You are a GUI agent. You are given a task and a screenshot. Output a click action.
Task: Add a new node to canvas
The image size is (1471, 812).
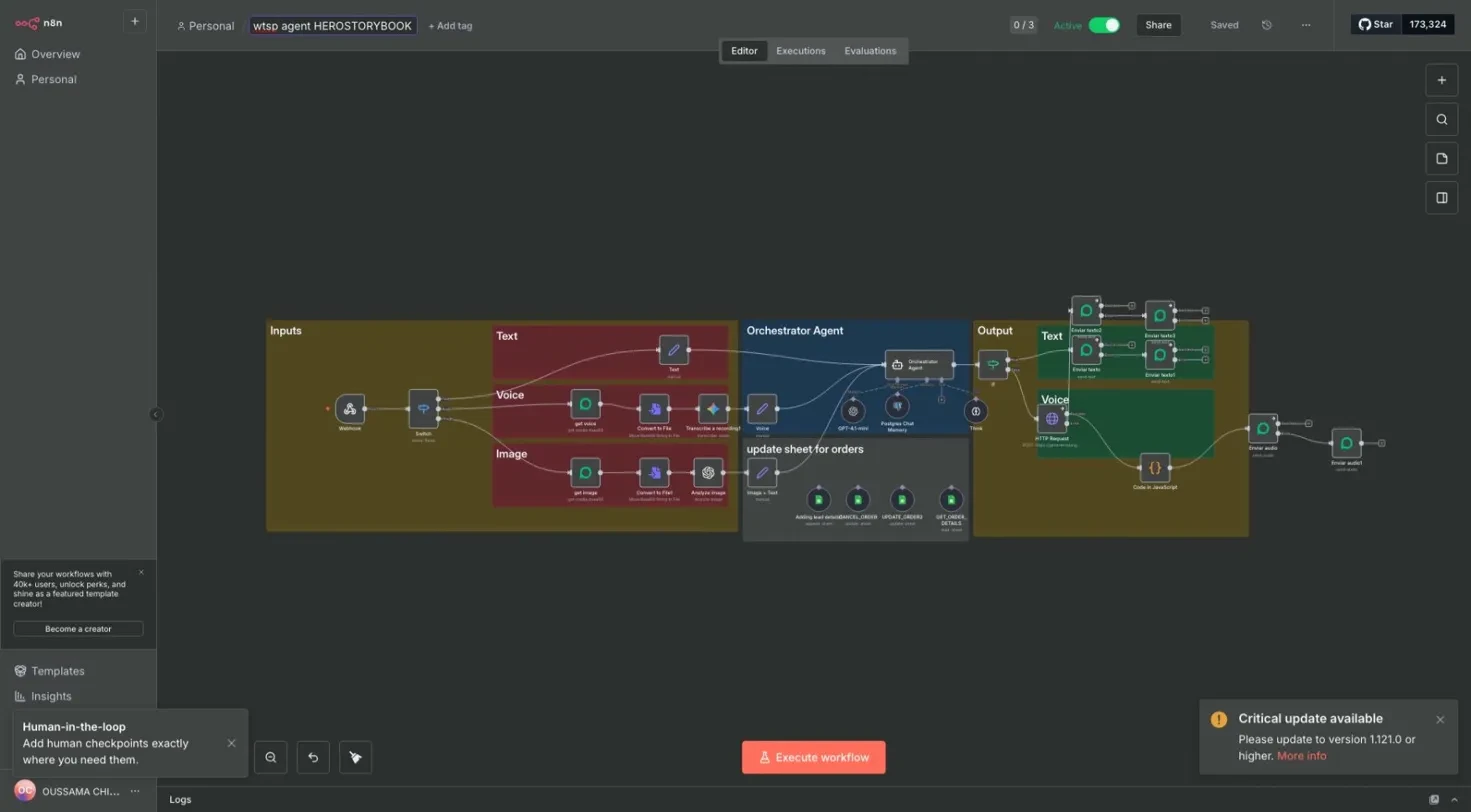point(1441,80)
